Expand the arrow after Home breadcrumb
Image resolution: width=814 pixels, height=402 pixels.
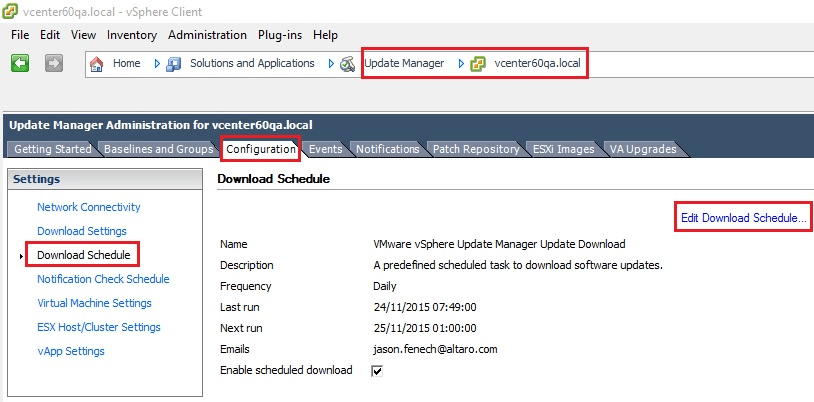(x=157, y=64)
